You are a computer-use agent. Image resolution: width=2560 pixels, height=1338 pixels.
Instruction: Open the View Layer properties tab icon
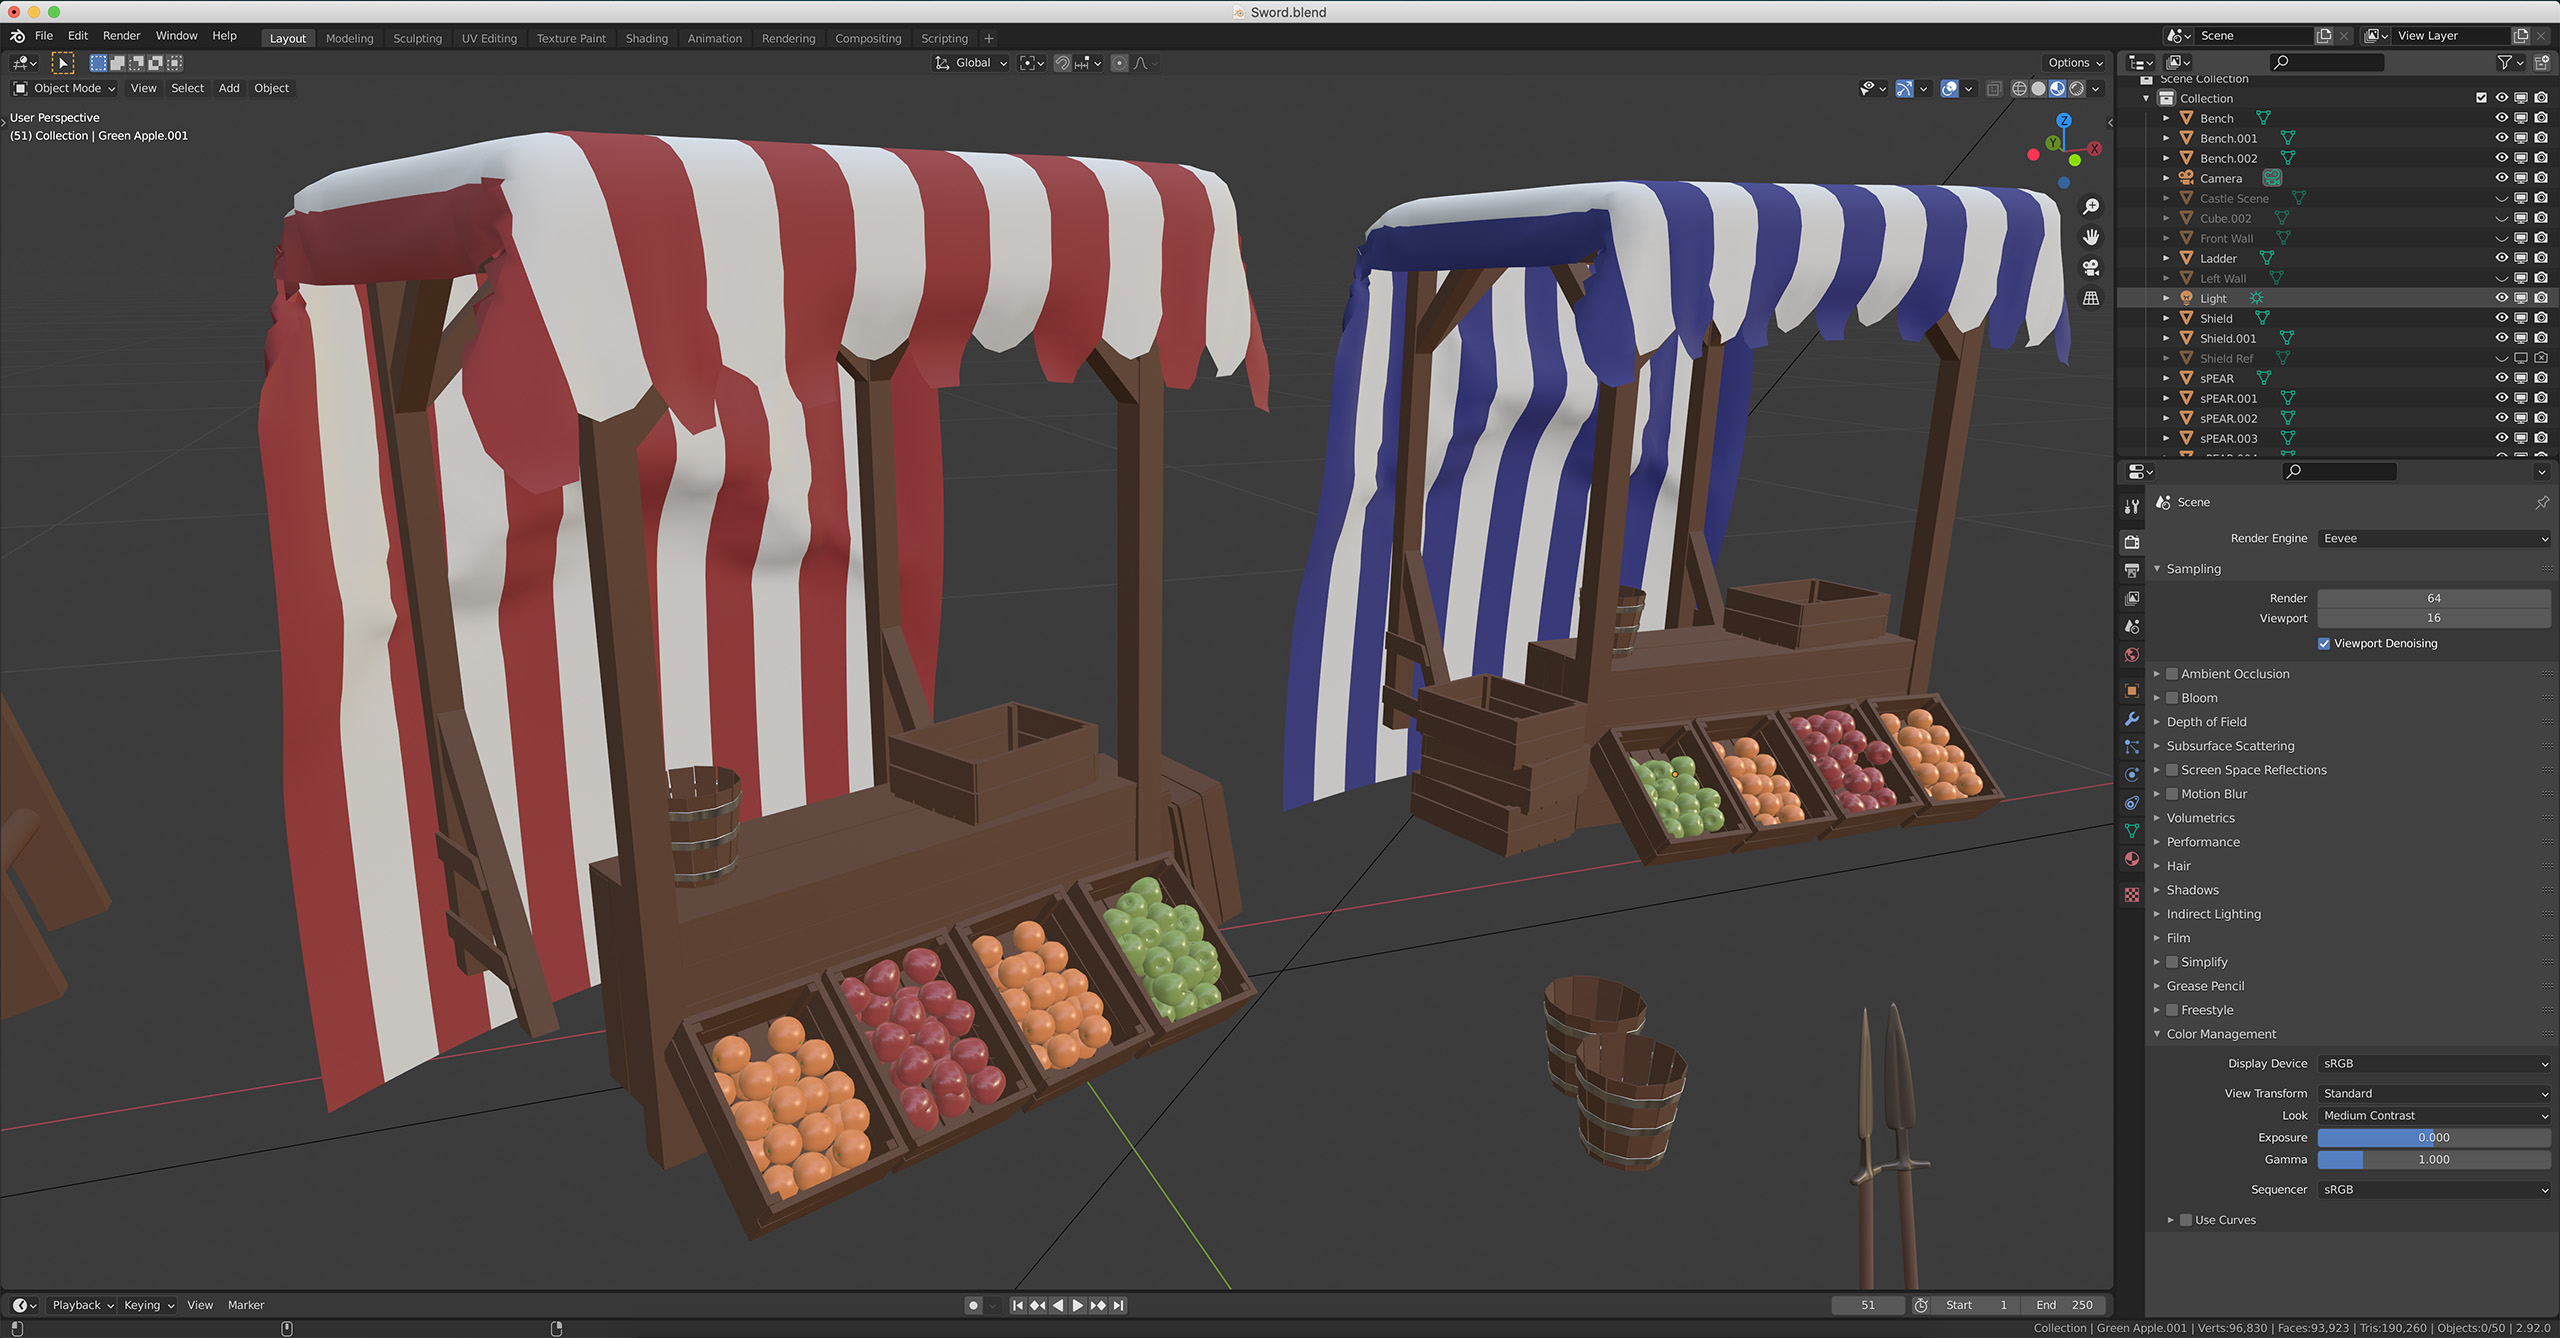pos(2132,598)
